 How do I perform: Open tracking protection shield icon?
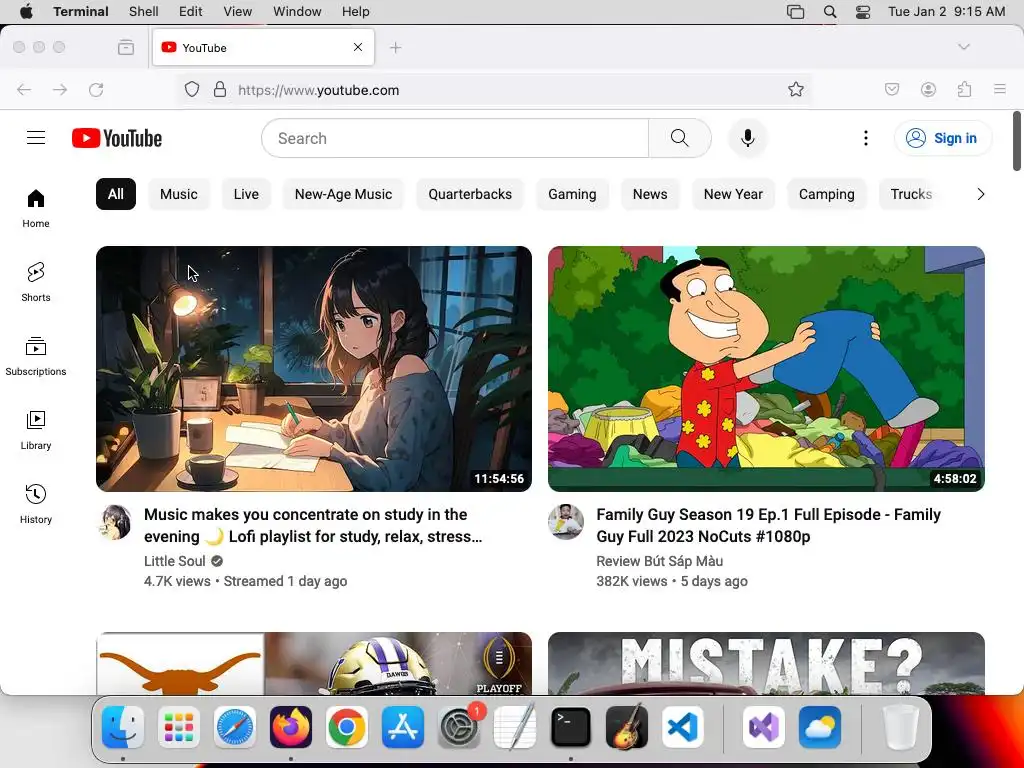191,89
